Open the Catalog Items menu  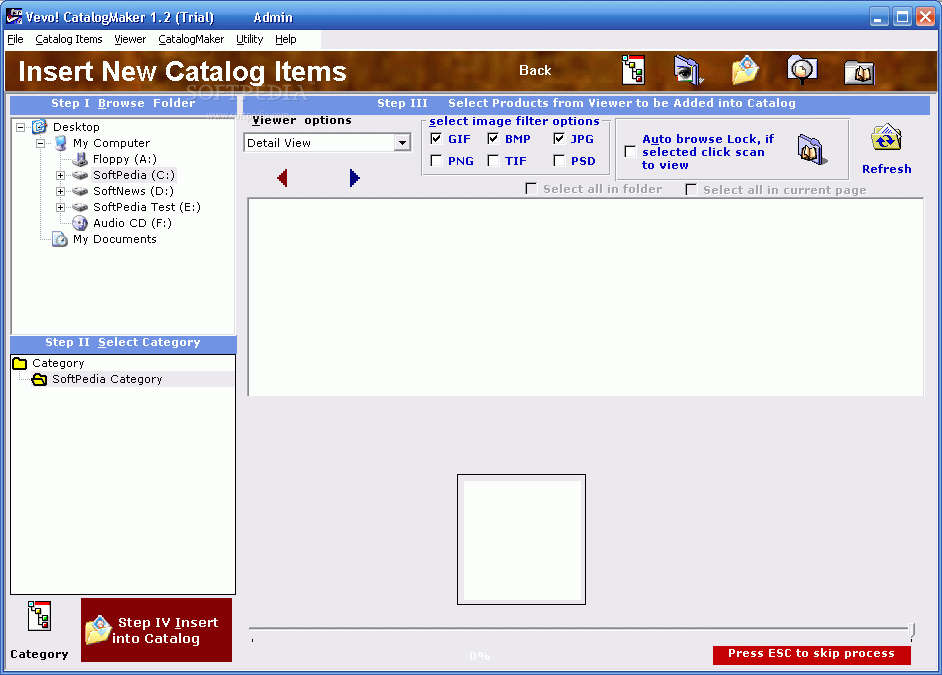coord(69,39)
